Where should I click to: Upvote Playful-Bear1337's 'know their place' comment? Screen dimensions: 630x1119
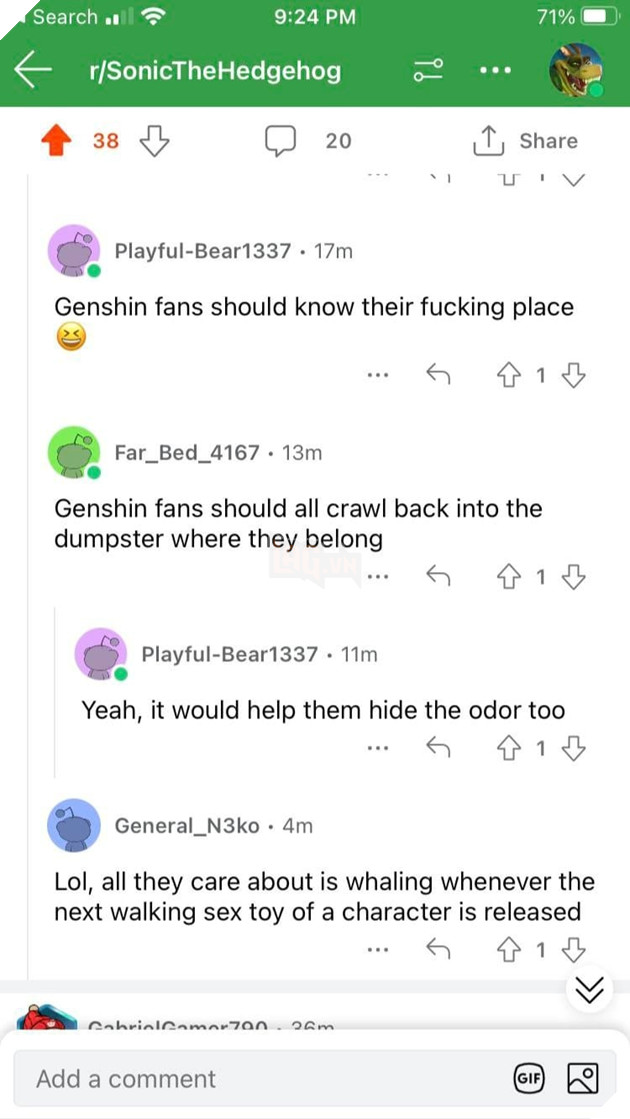point(507,375)
